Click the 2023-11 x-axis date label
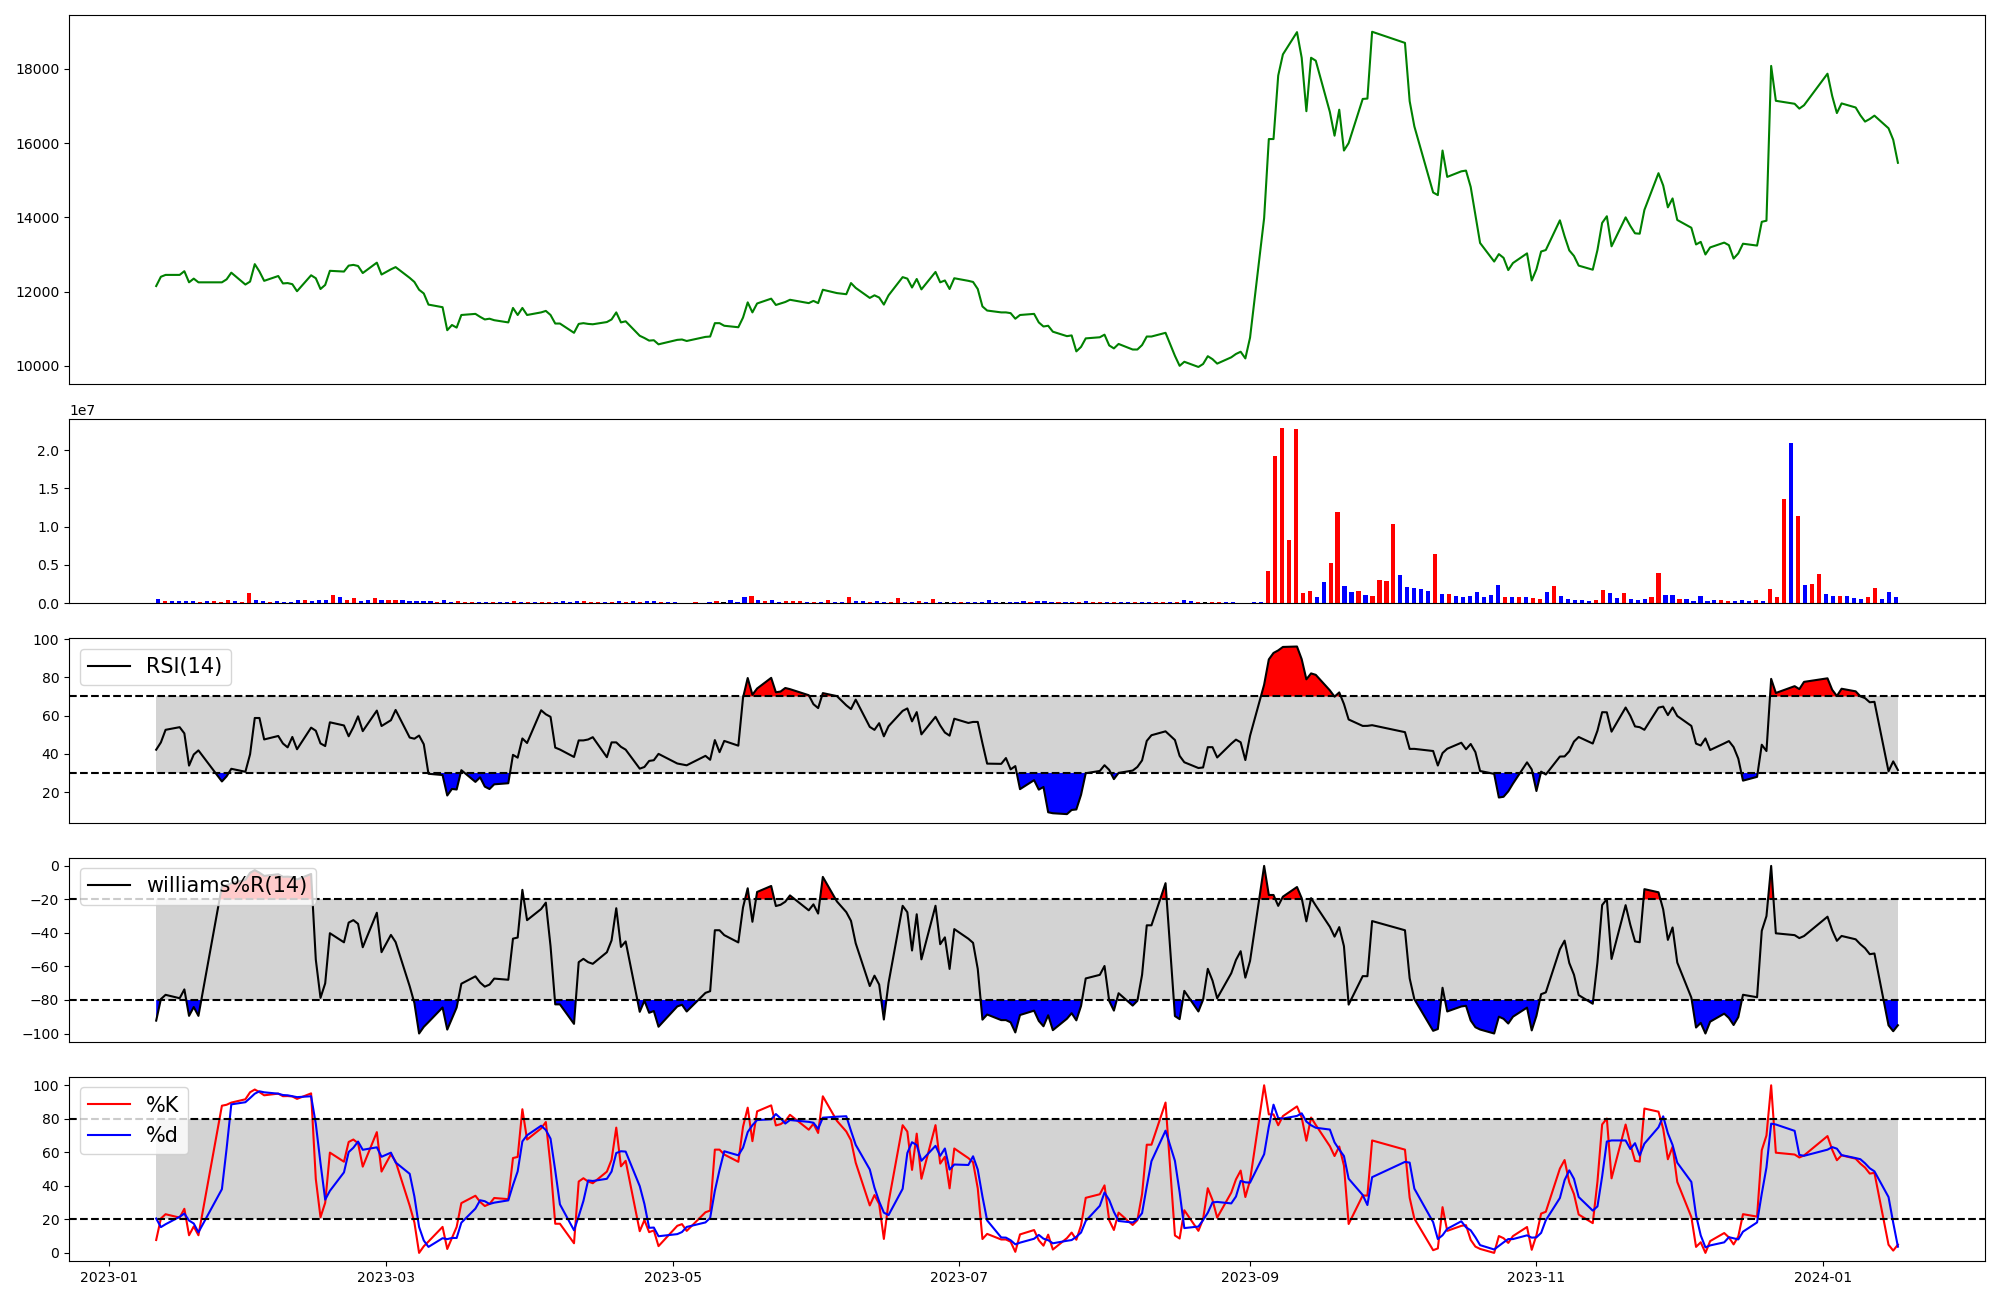This screenshot has width=2000, height=1300. pyautogui.click(x=1536, y=1277)
